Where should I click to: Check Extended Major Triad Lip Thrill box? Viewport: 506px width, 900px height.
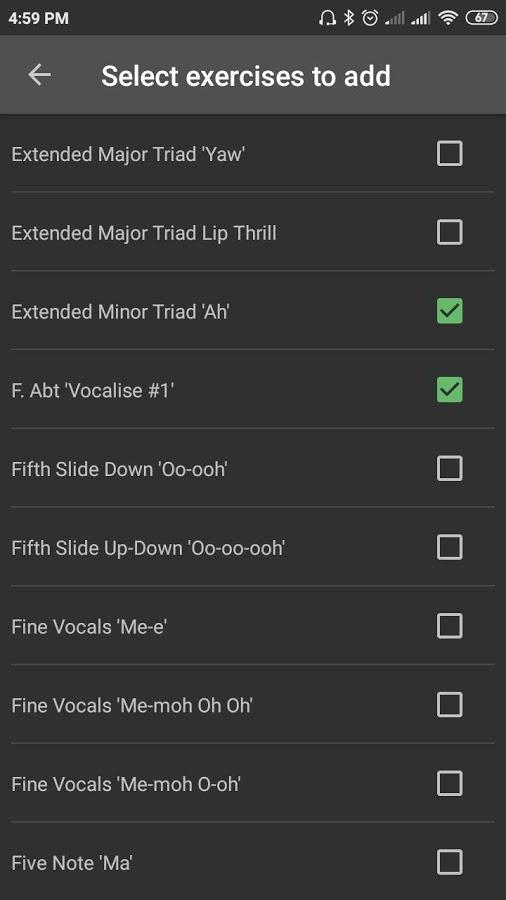[x=449, y=232]
